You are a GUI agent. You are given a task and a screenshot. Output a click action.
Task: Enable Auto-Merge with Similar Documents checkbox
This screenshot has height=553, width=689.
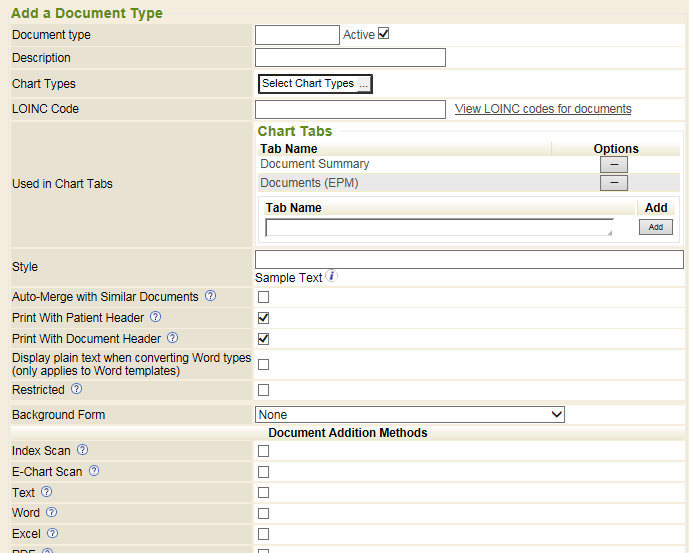pyautogui.click(x=264, y=297)
